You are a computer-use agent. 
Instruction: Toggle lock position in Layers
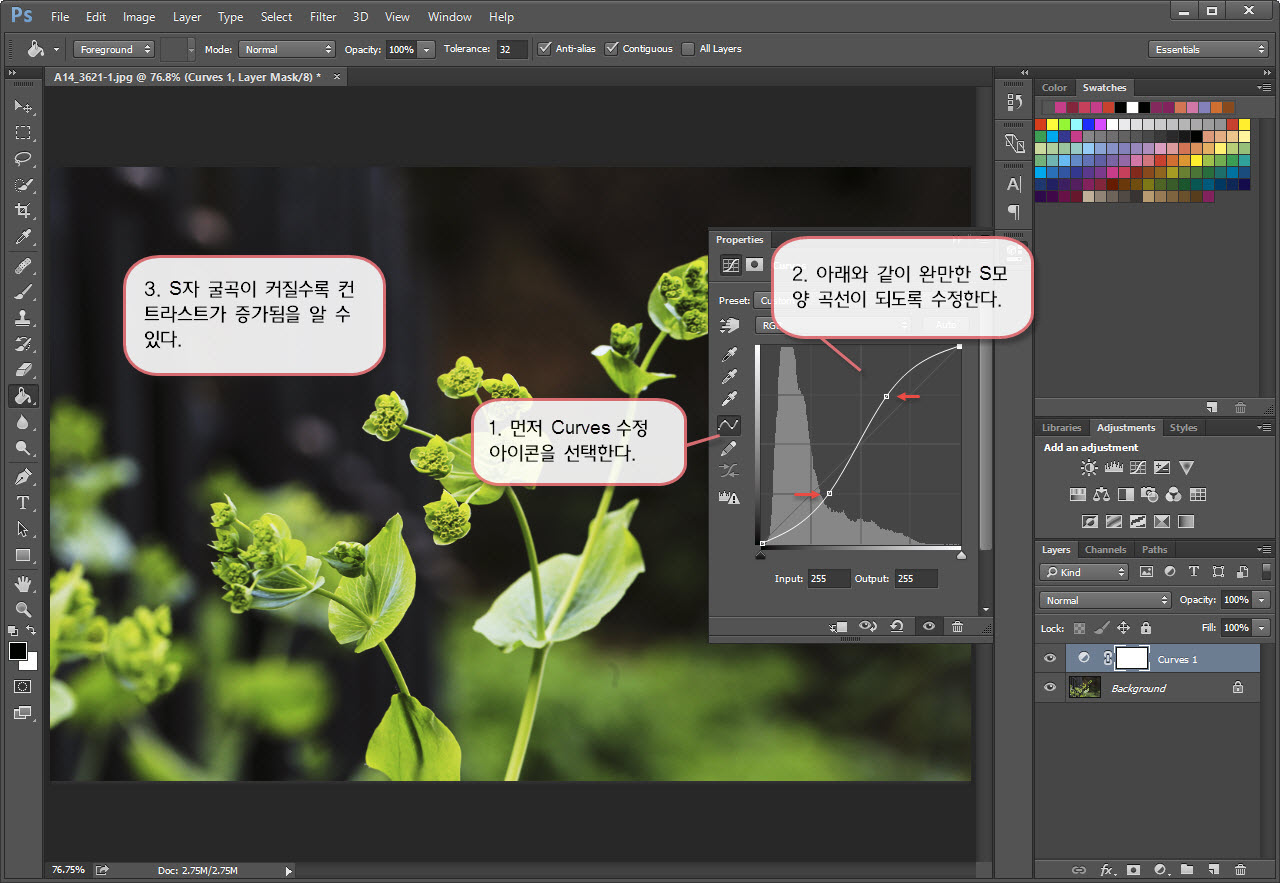(1123, 628)
